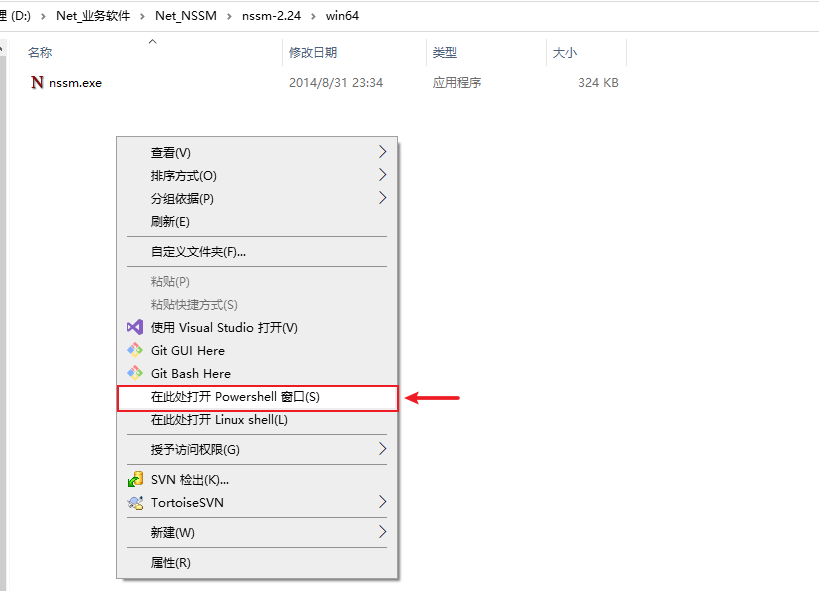Open 分组依据(P) menu item
Screen dimensions: 819x591
tap(256, 199)
